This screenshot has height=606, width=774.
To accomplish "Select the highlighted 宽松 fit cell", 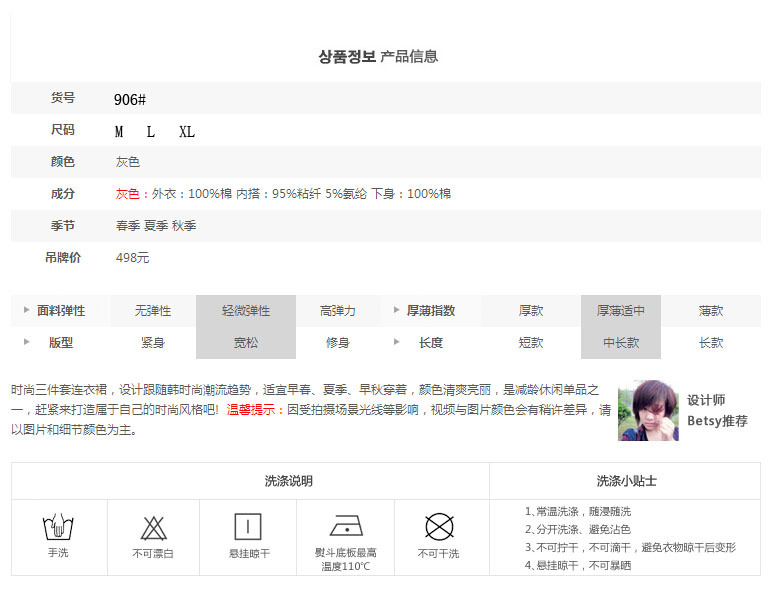I will pos(246,342).
